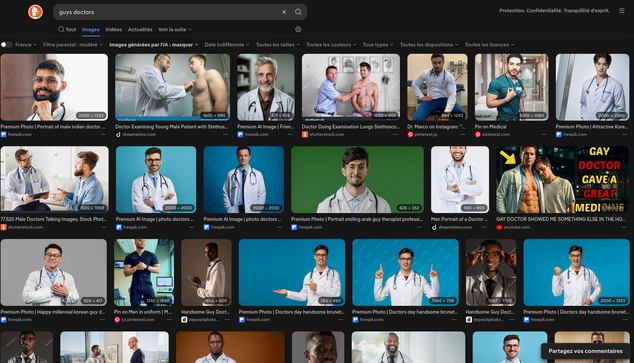634x363 pixels.
Task: Open the doctor in green scrubs thumbnail
Action: 511,87
